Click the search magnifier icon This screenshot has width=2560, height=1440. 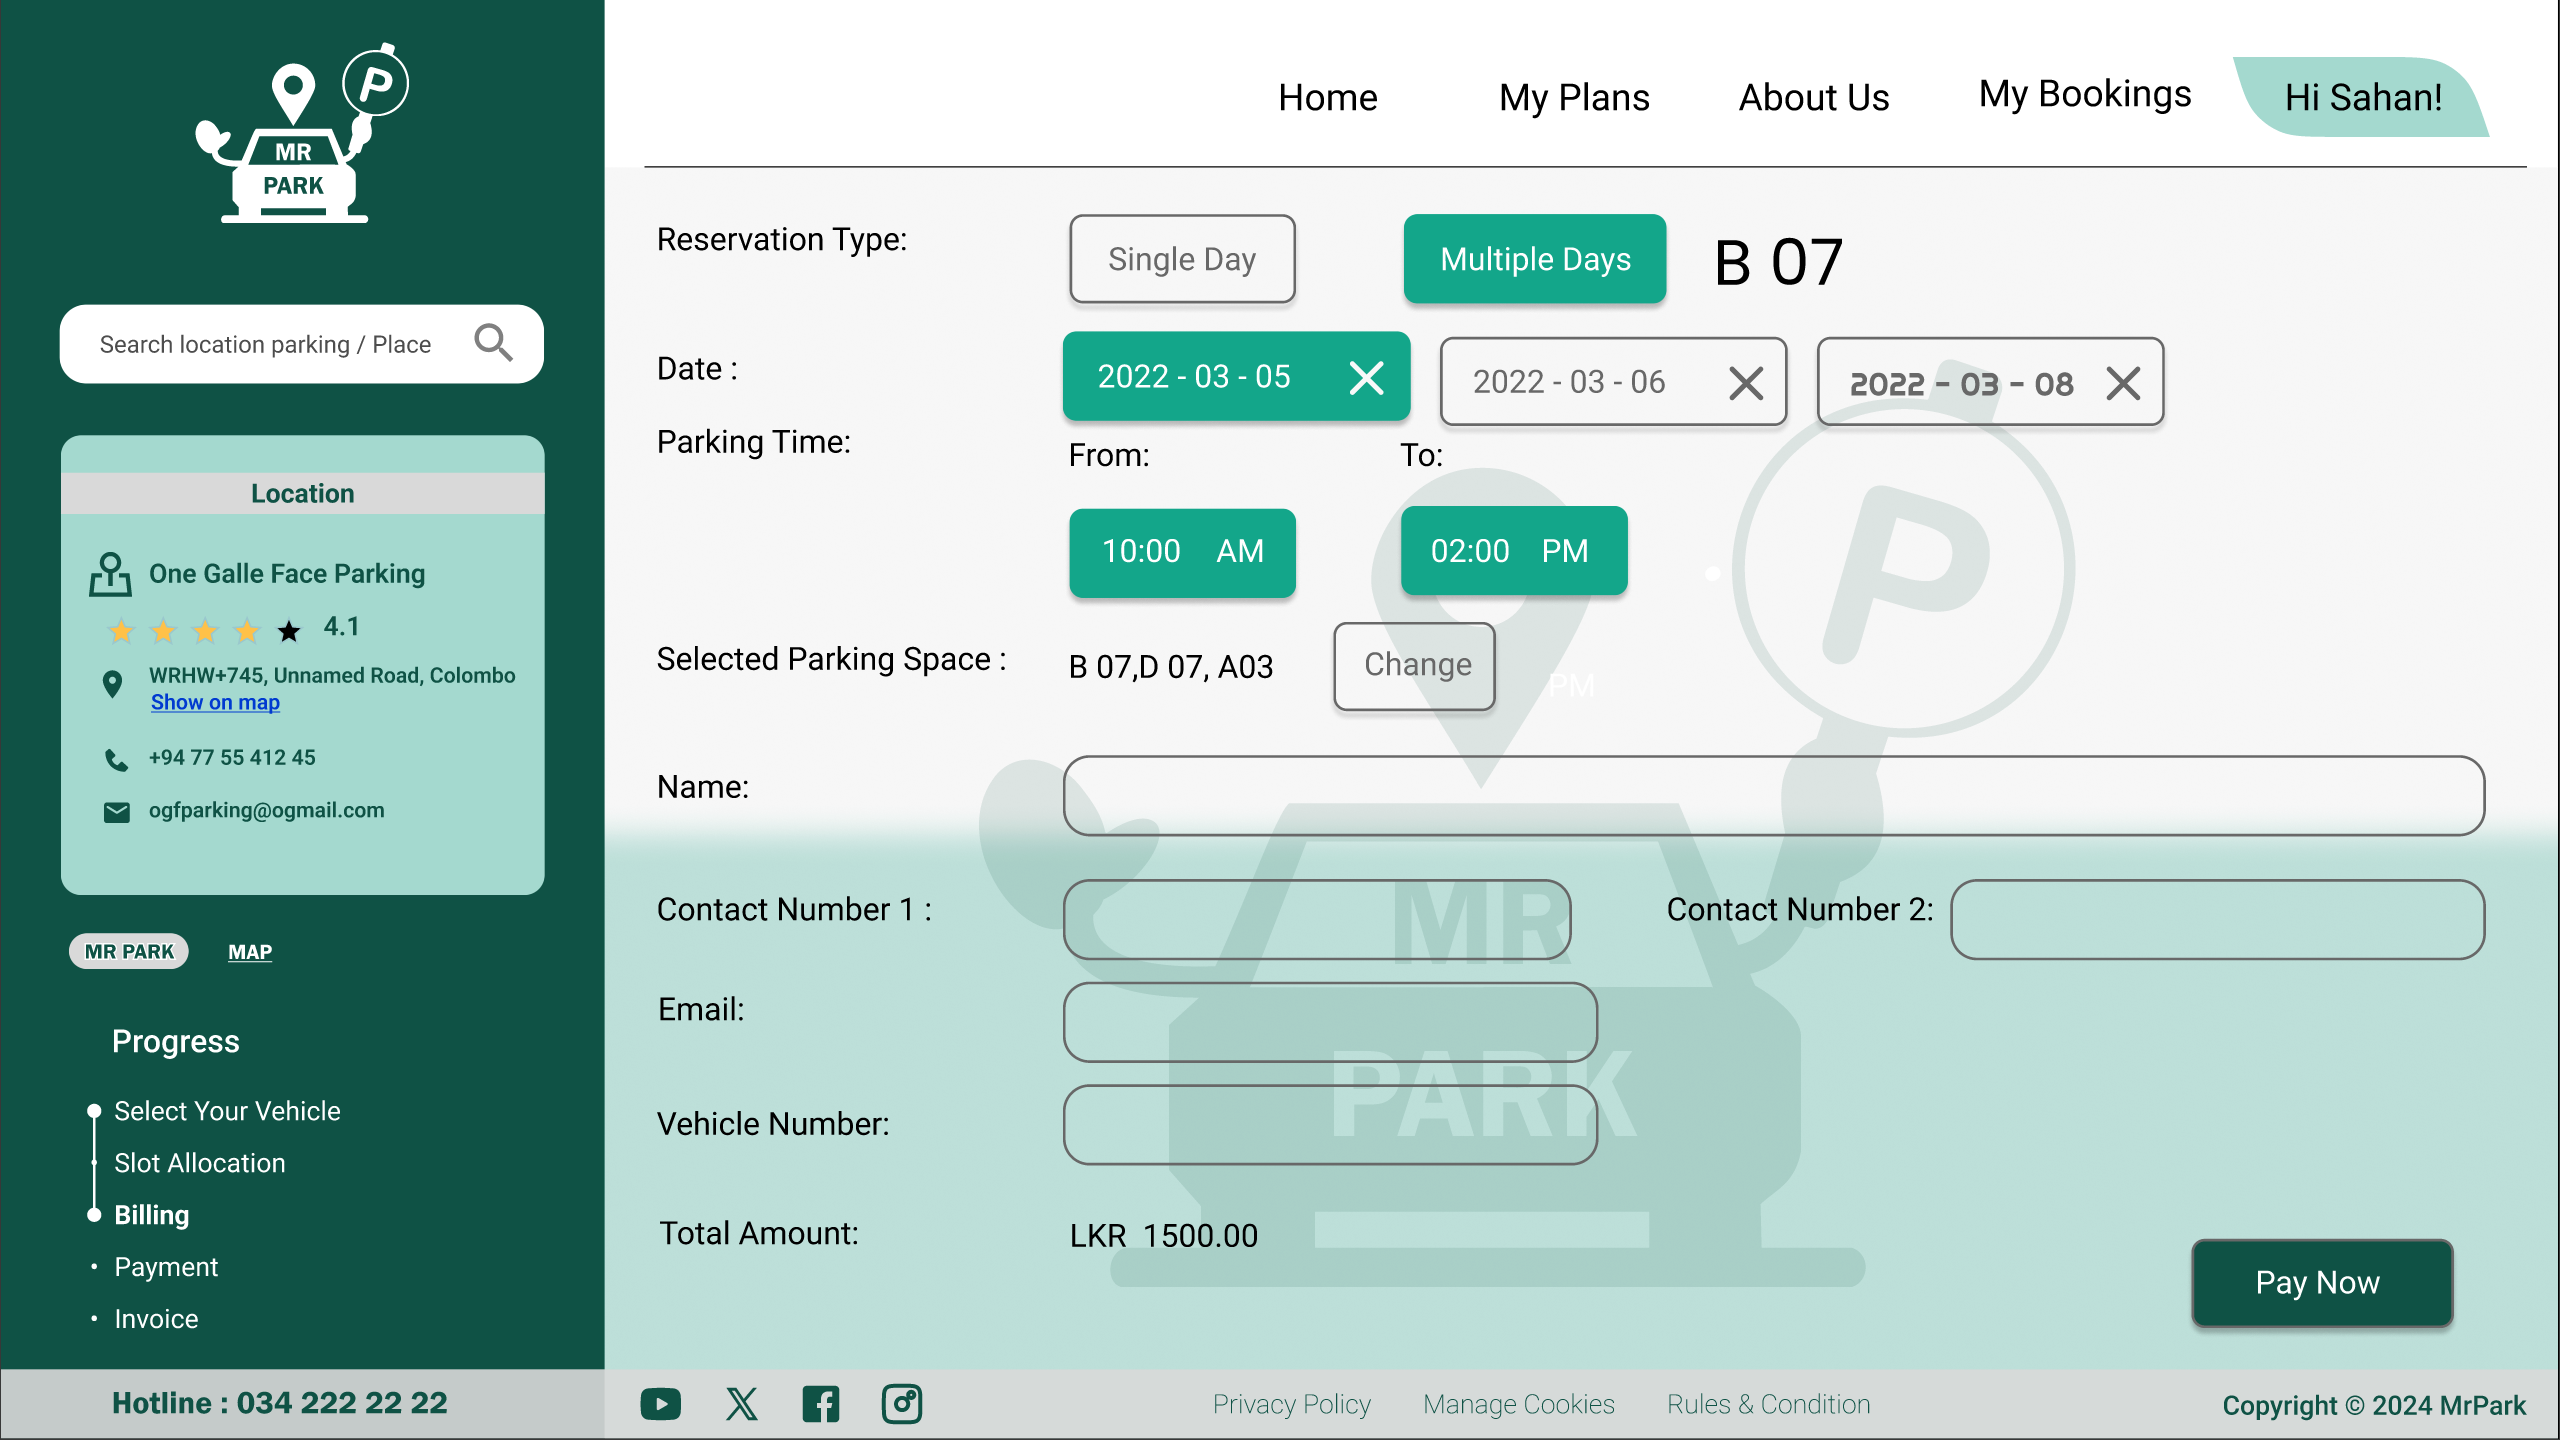(492, 343)
